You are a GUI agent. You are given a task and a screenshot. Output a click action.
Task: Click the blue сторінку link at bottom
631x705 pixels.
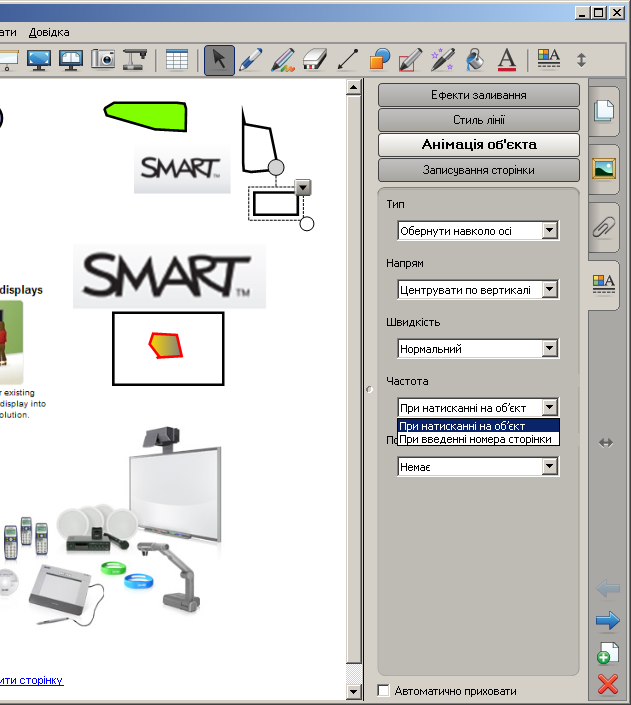pos(31,680)
